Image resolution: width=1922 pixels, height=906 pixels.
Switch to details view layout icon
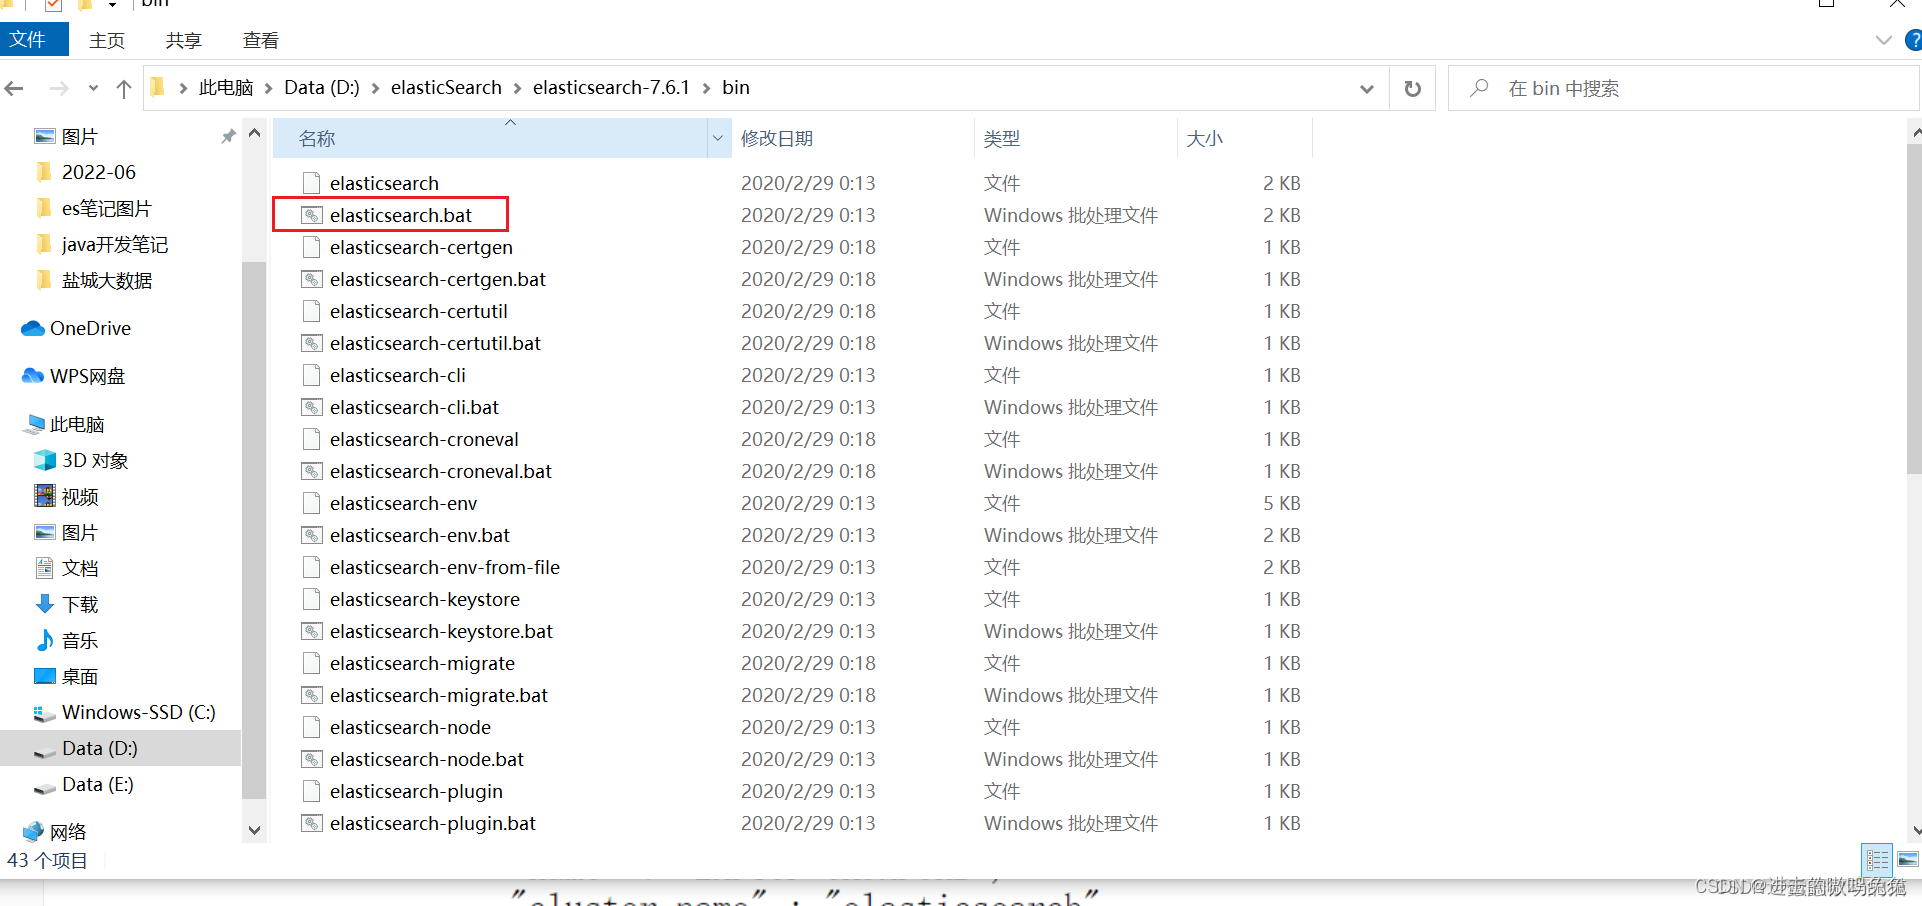(1877, 860)
